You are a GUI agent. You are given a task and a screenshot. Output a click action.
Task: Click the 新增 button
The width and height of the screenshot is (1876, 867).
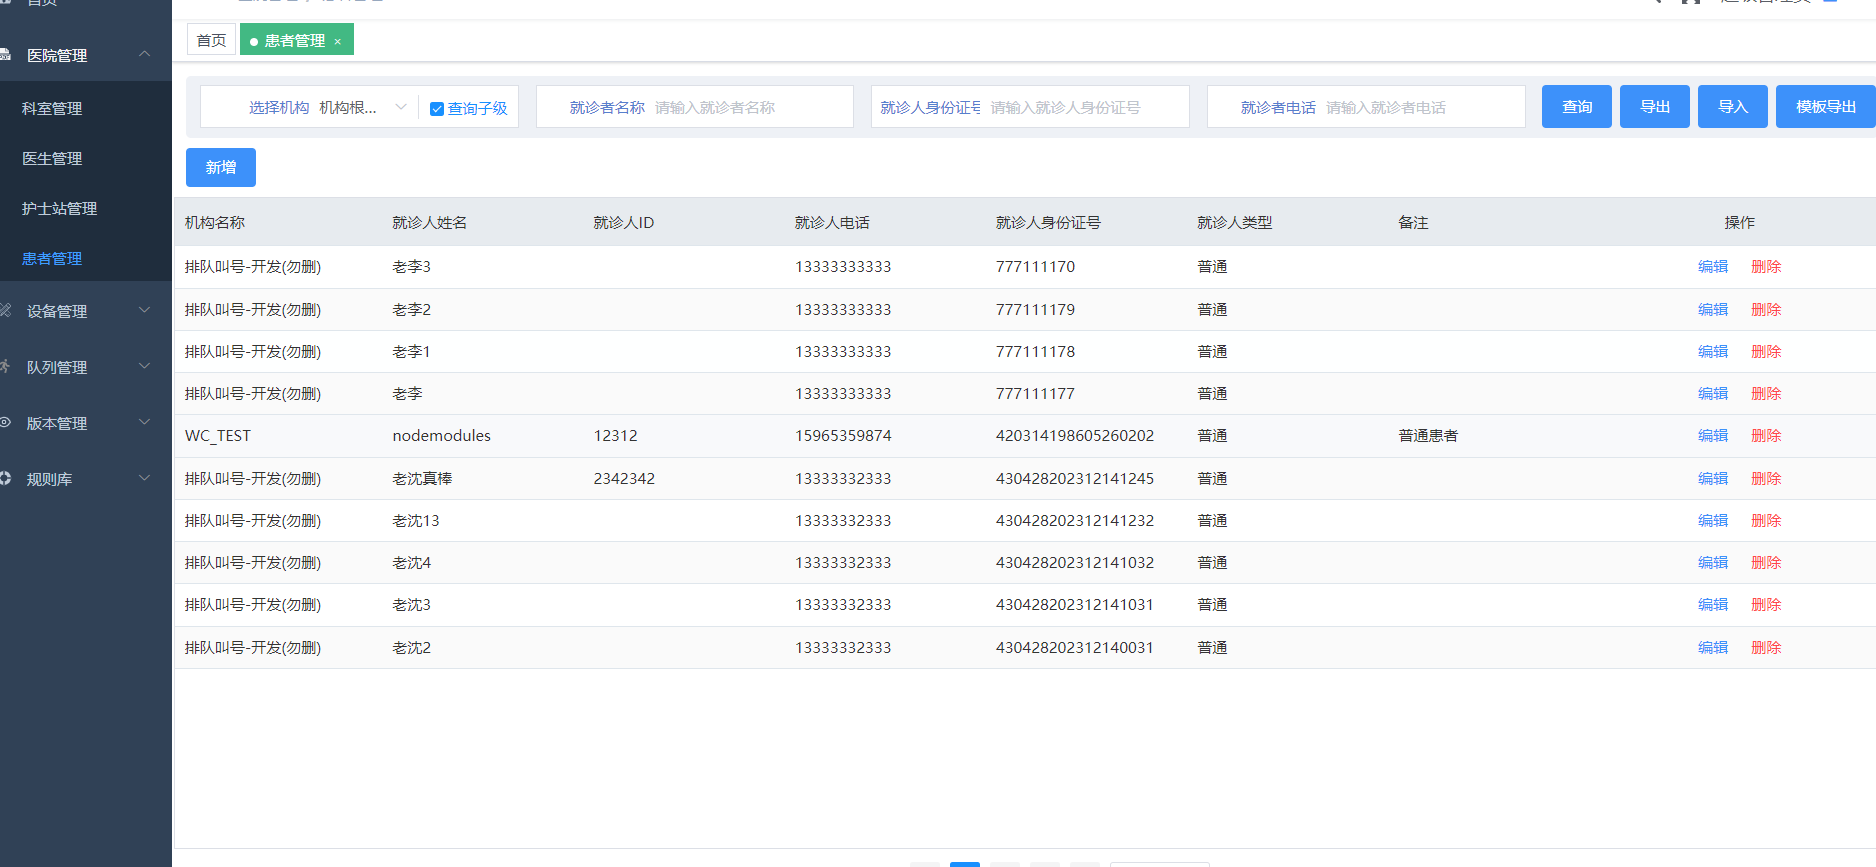tap(221, 167)
